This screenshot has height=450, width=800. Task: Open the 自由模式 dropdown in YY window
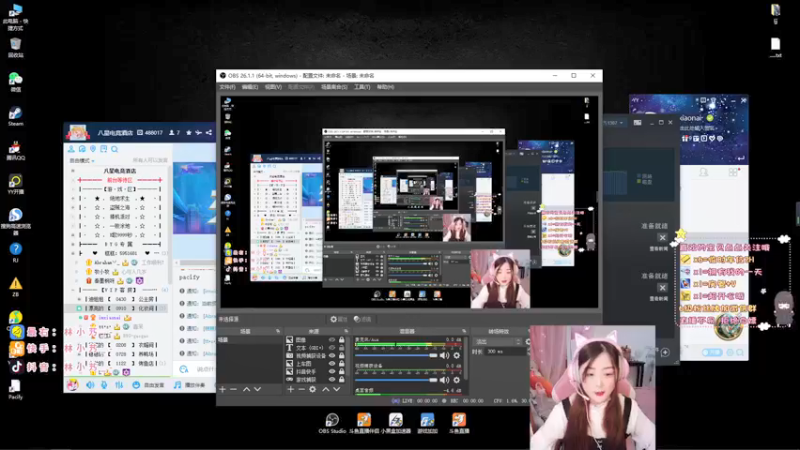82,161
